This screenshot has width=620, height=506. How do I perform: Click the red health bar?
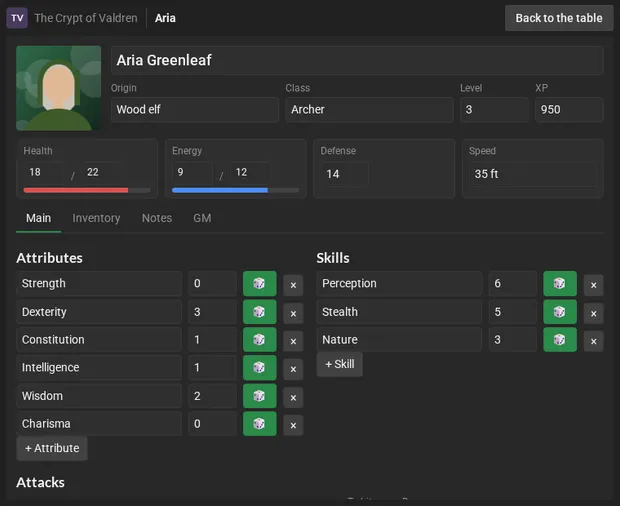87,191
